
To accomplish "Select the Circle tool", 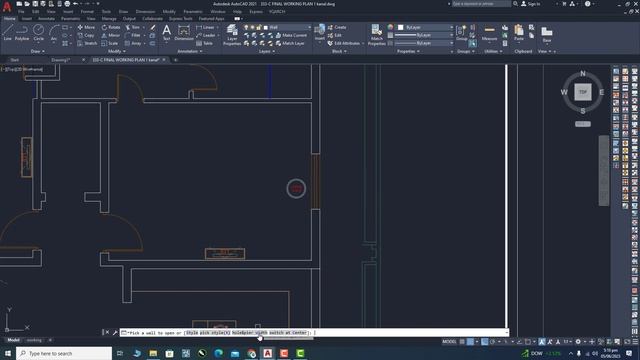I will pyautogui.click(x=38, y=32).
